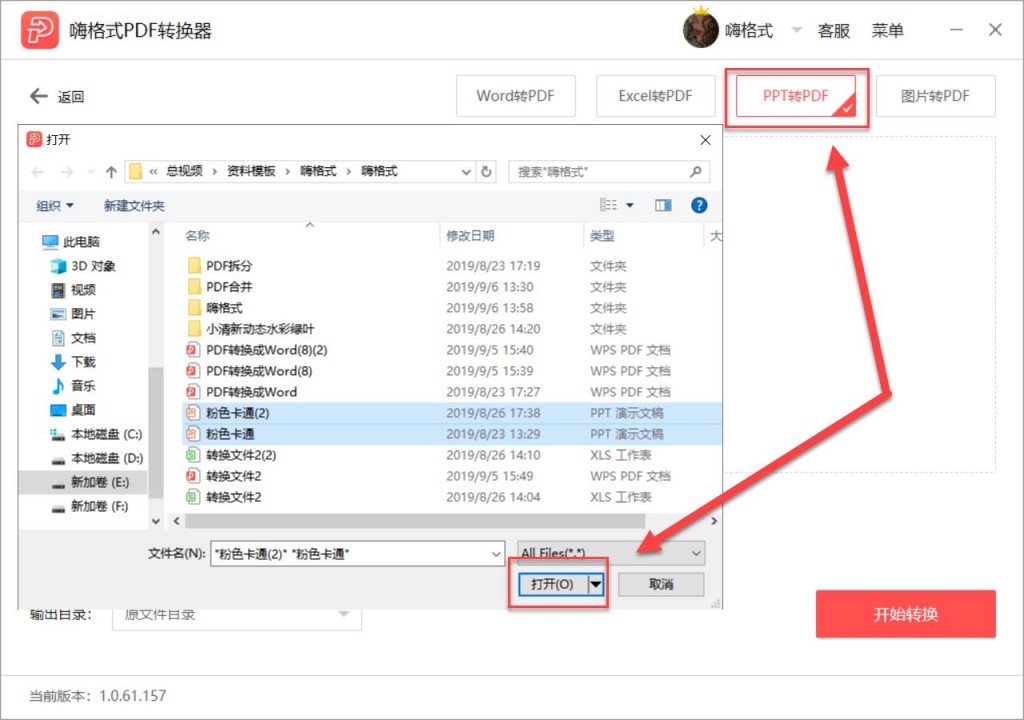Click the 返回 back arrow
Viewport: 1024px width, 720px height.
coord(39,96)
